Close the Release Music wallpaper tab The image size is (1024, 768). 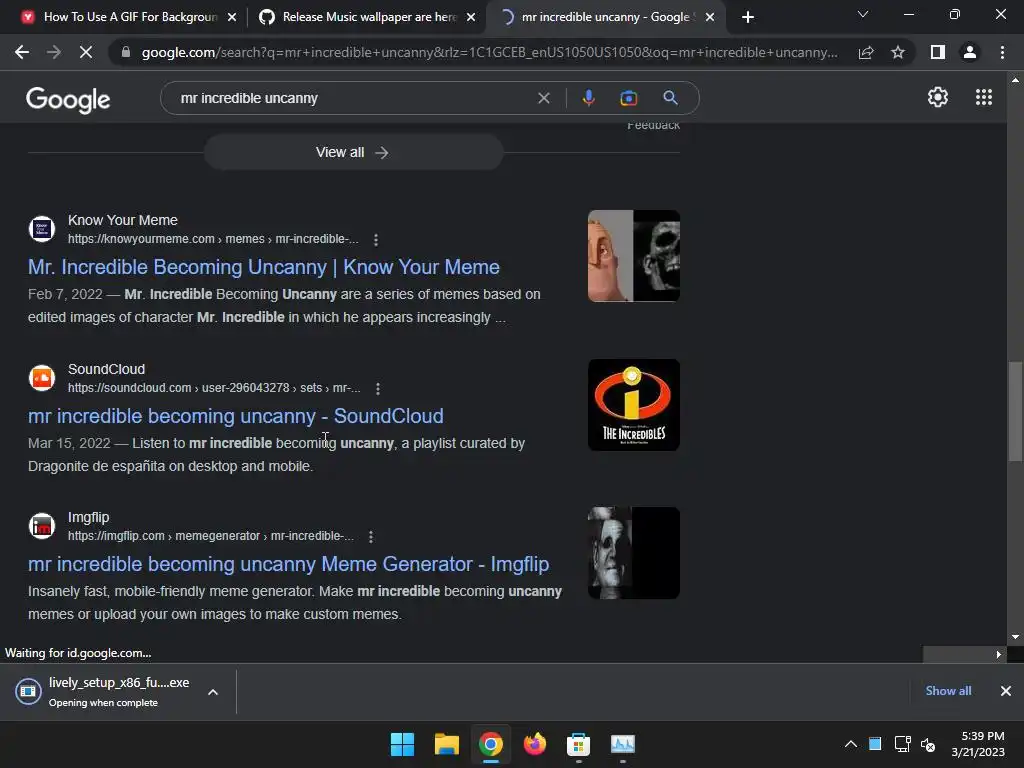(x=471, y=17)
